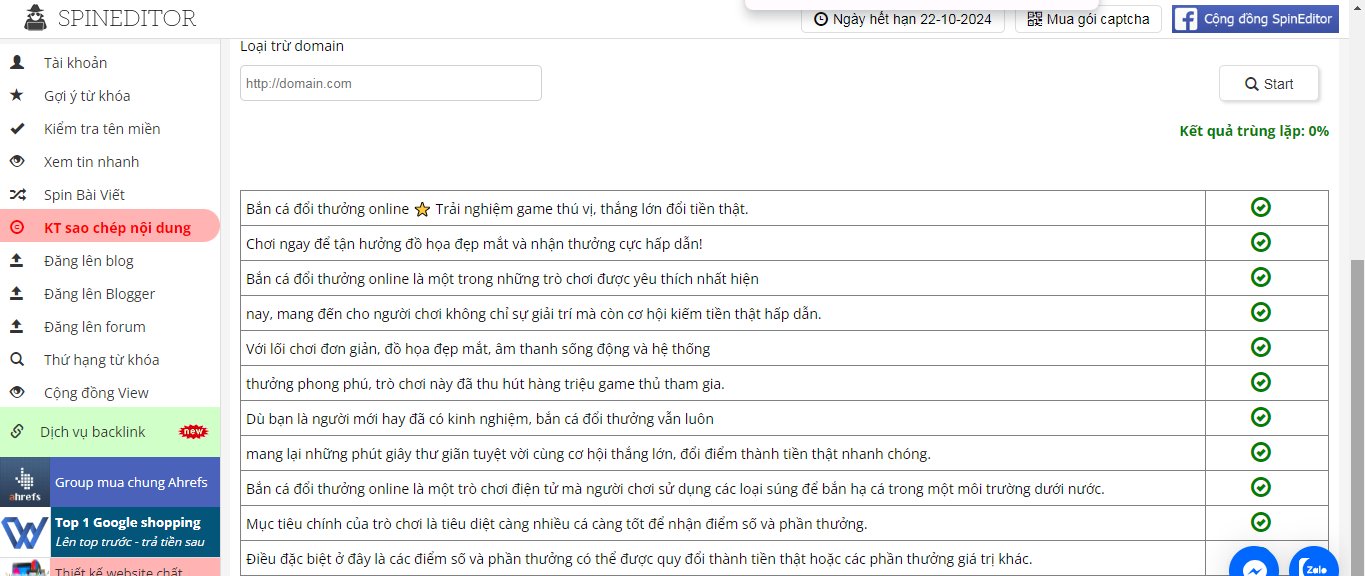The height and width of the screenshot is (576, 1365).
Task: Click the Mua gói captcha button
Action: point(1089,19)
